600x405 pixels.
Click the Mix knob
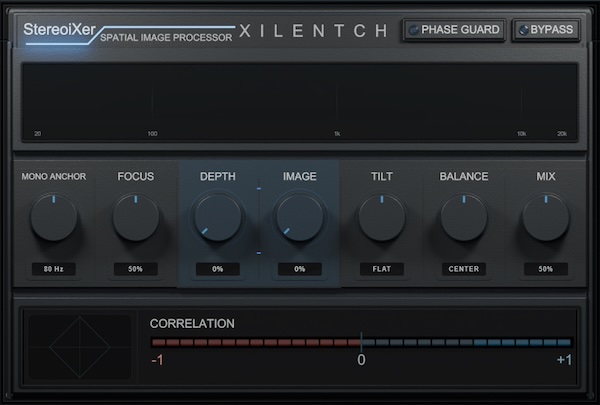pos(546,217)
